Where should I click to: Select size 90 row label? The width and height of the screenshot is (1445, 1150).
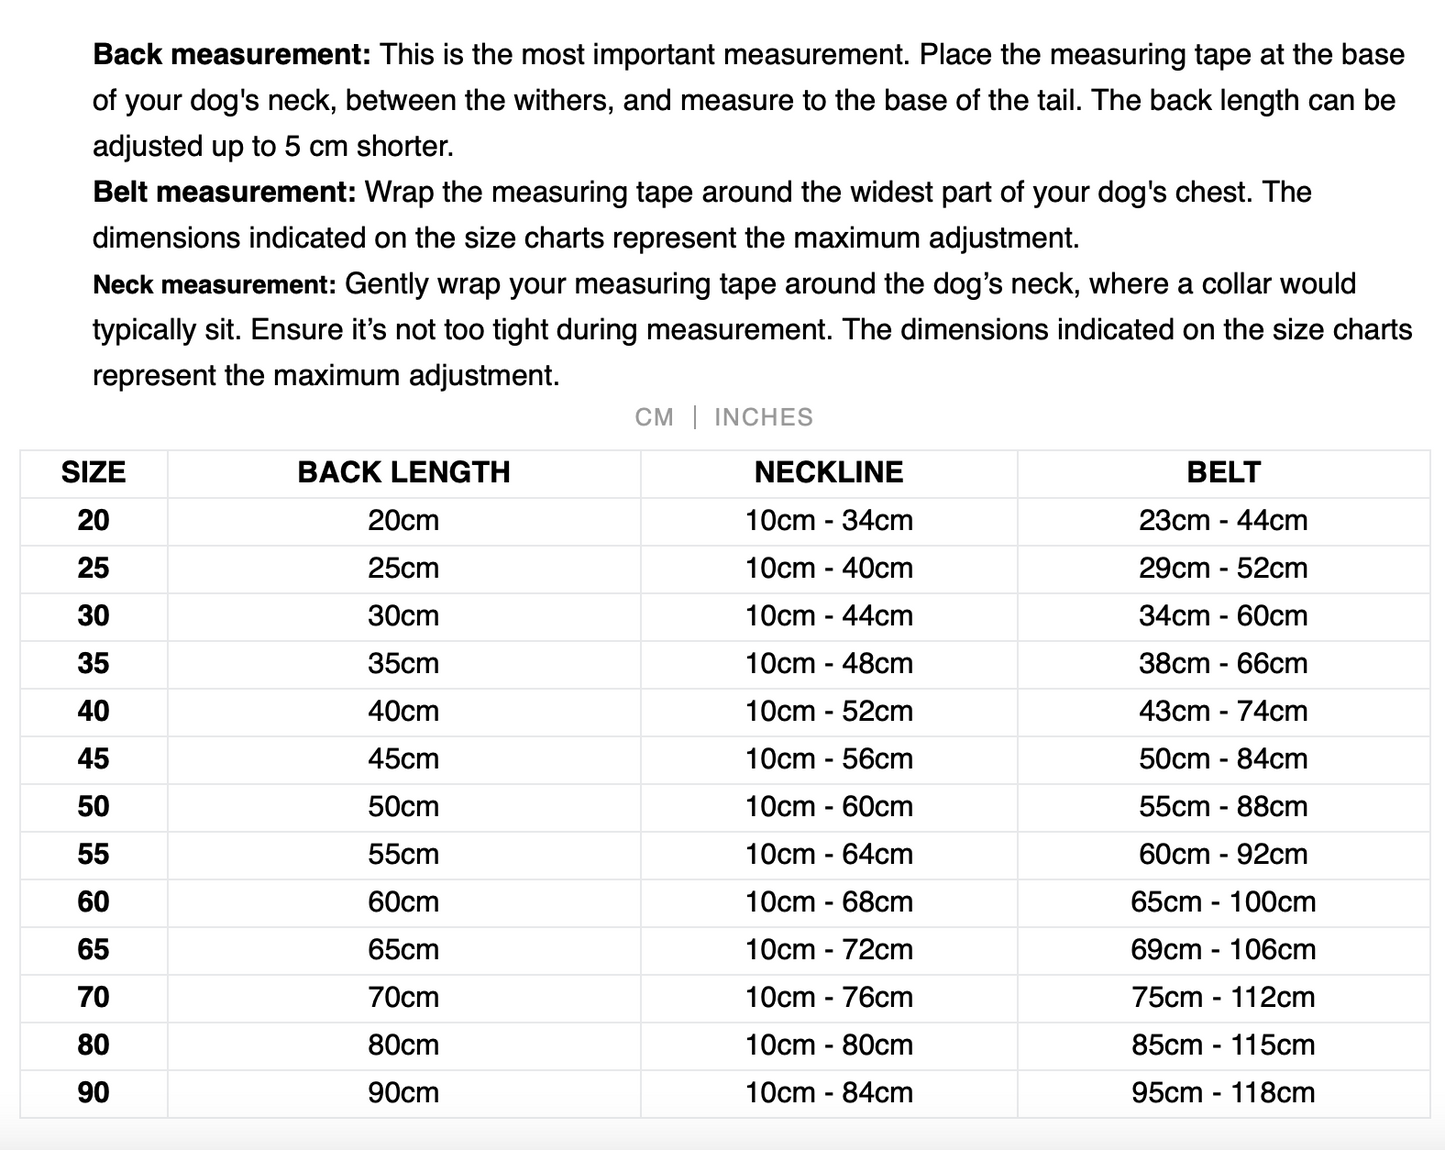(x=93, y=1093)
